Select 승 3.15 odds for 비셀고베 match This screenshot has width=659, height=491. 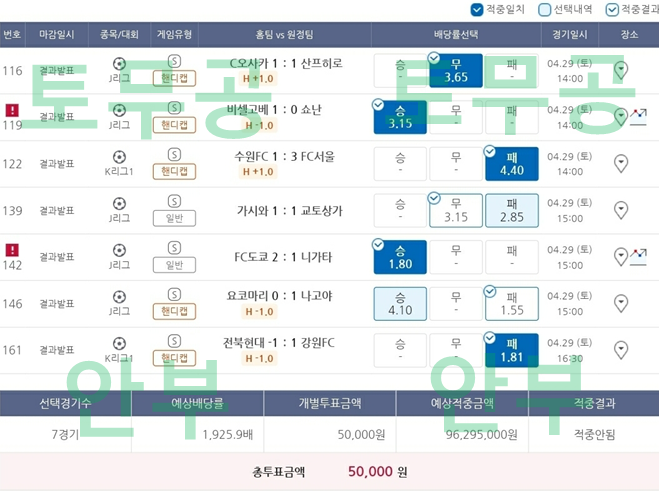(x=400, y=117)
